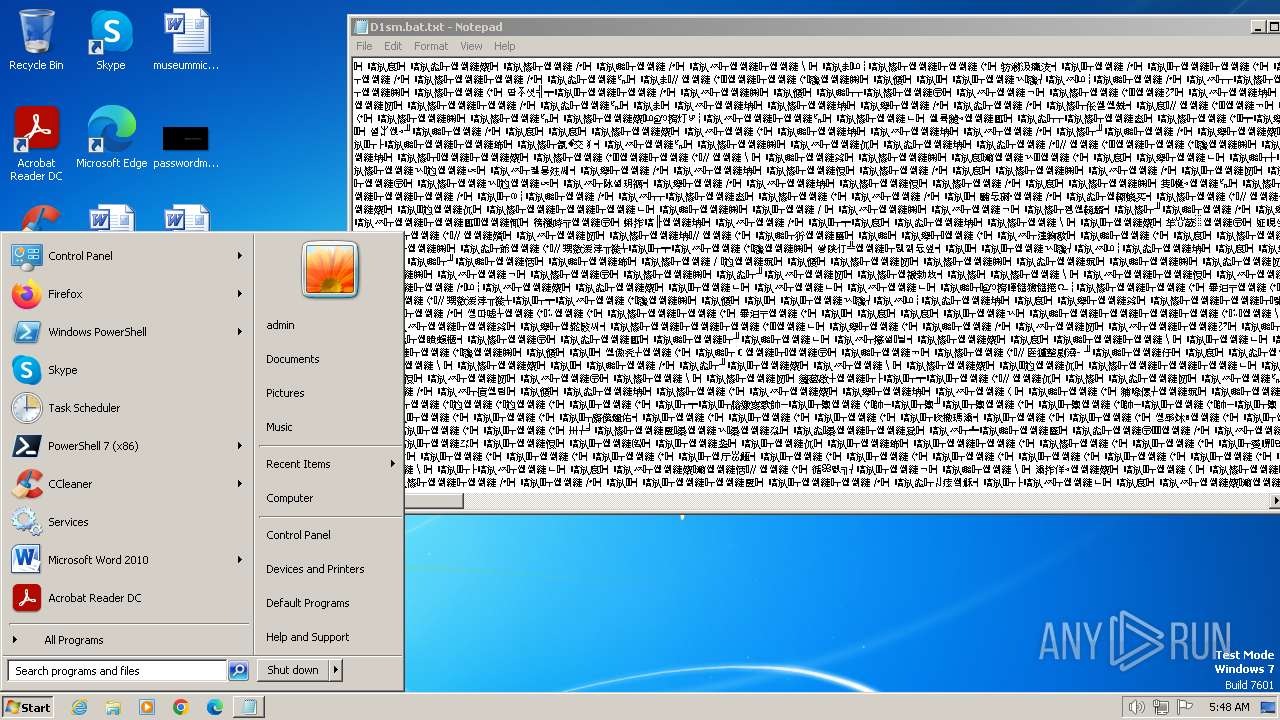Click the user account flower picture
This screenshot has width=1280, height=720.
point(330,270)
